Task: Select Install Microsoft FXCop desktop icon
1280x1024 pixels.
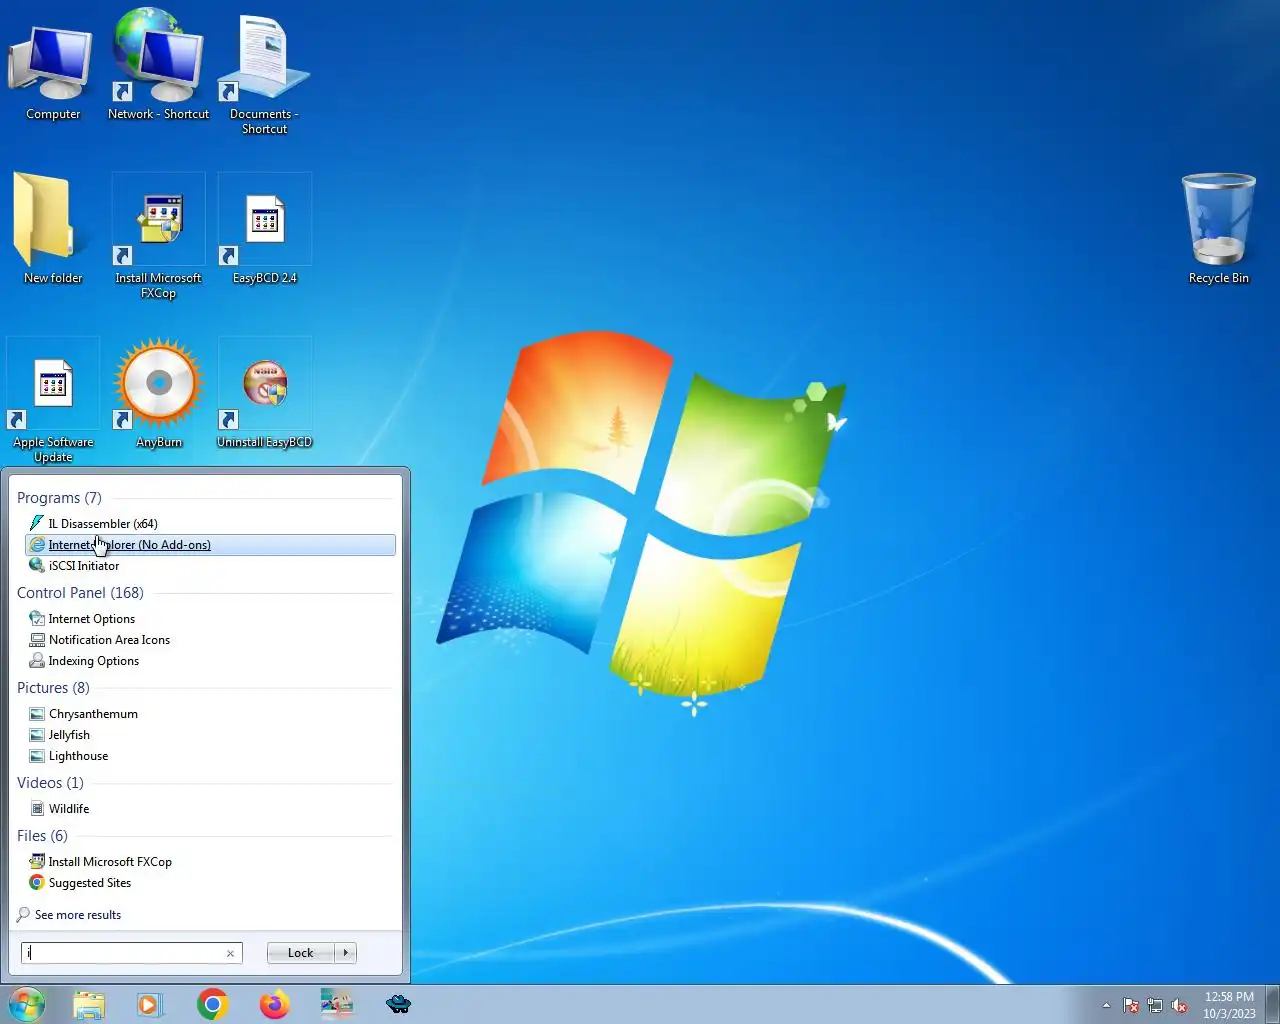Action: [x=159, y=237]
